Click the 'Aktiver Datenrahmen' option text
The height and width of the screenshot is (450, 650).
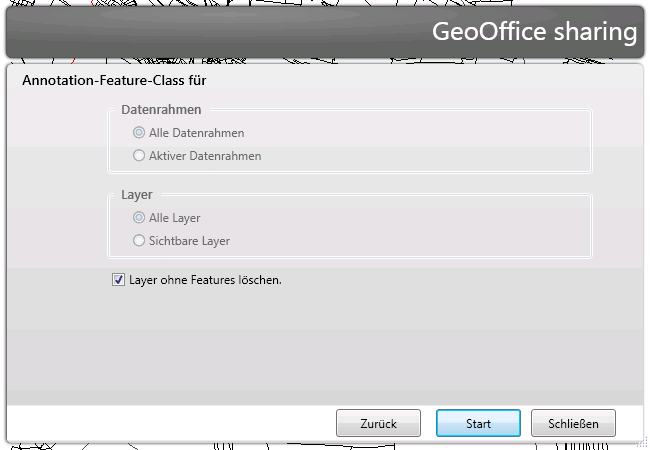205,156
